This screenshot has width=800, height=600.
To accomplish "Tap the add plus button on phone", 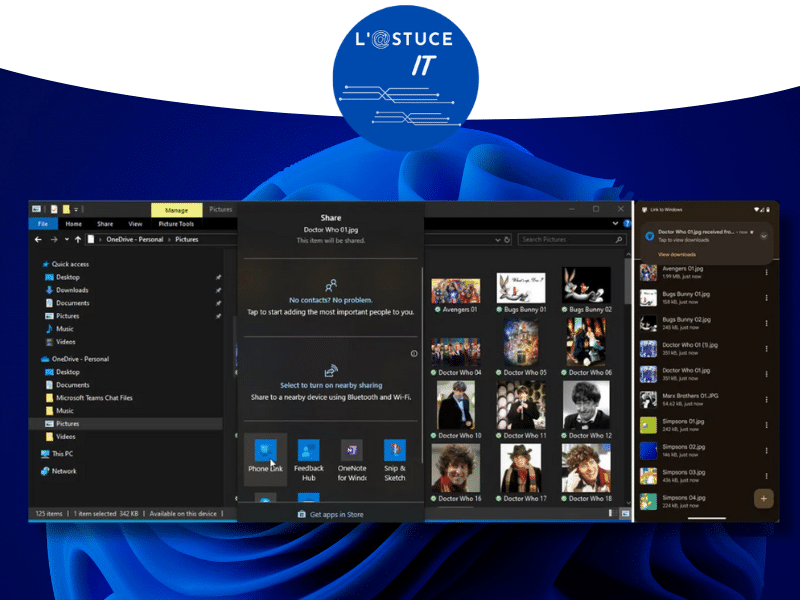I will point(763,498).
